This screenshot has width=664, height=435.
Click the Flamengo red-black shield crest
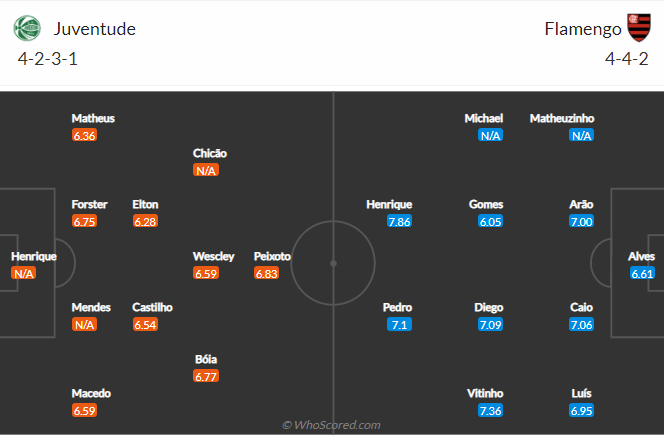(x=639, y=28)
